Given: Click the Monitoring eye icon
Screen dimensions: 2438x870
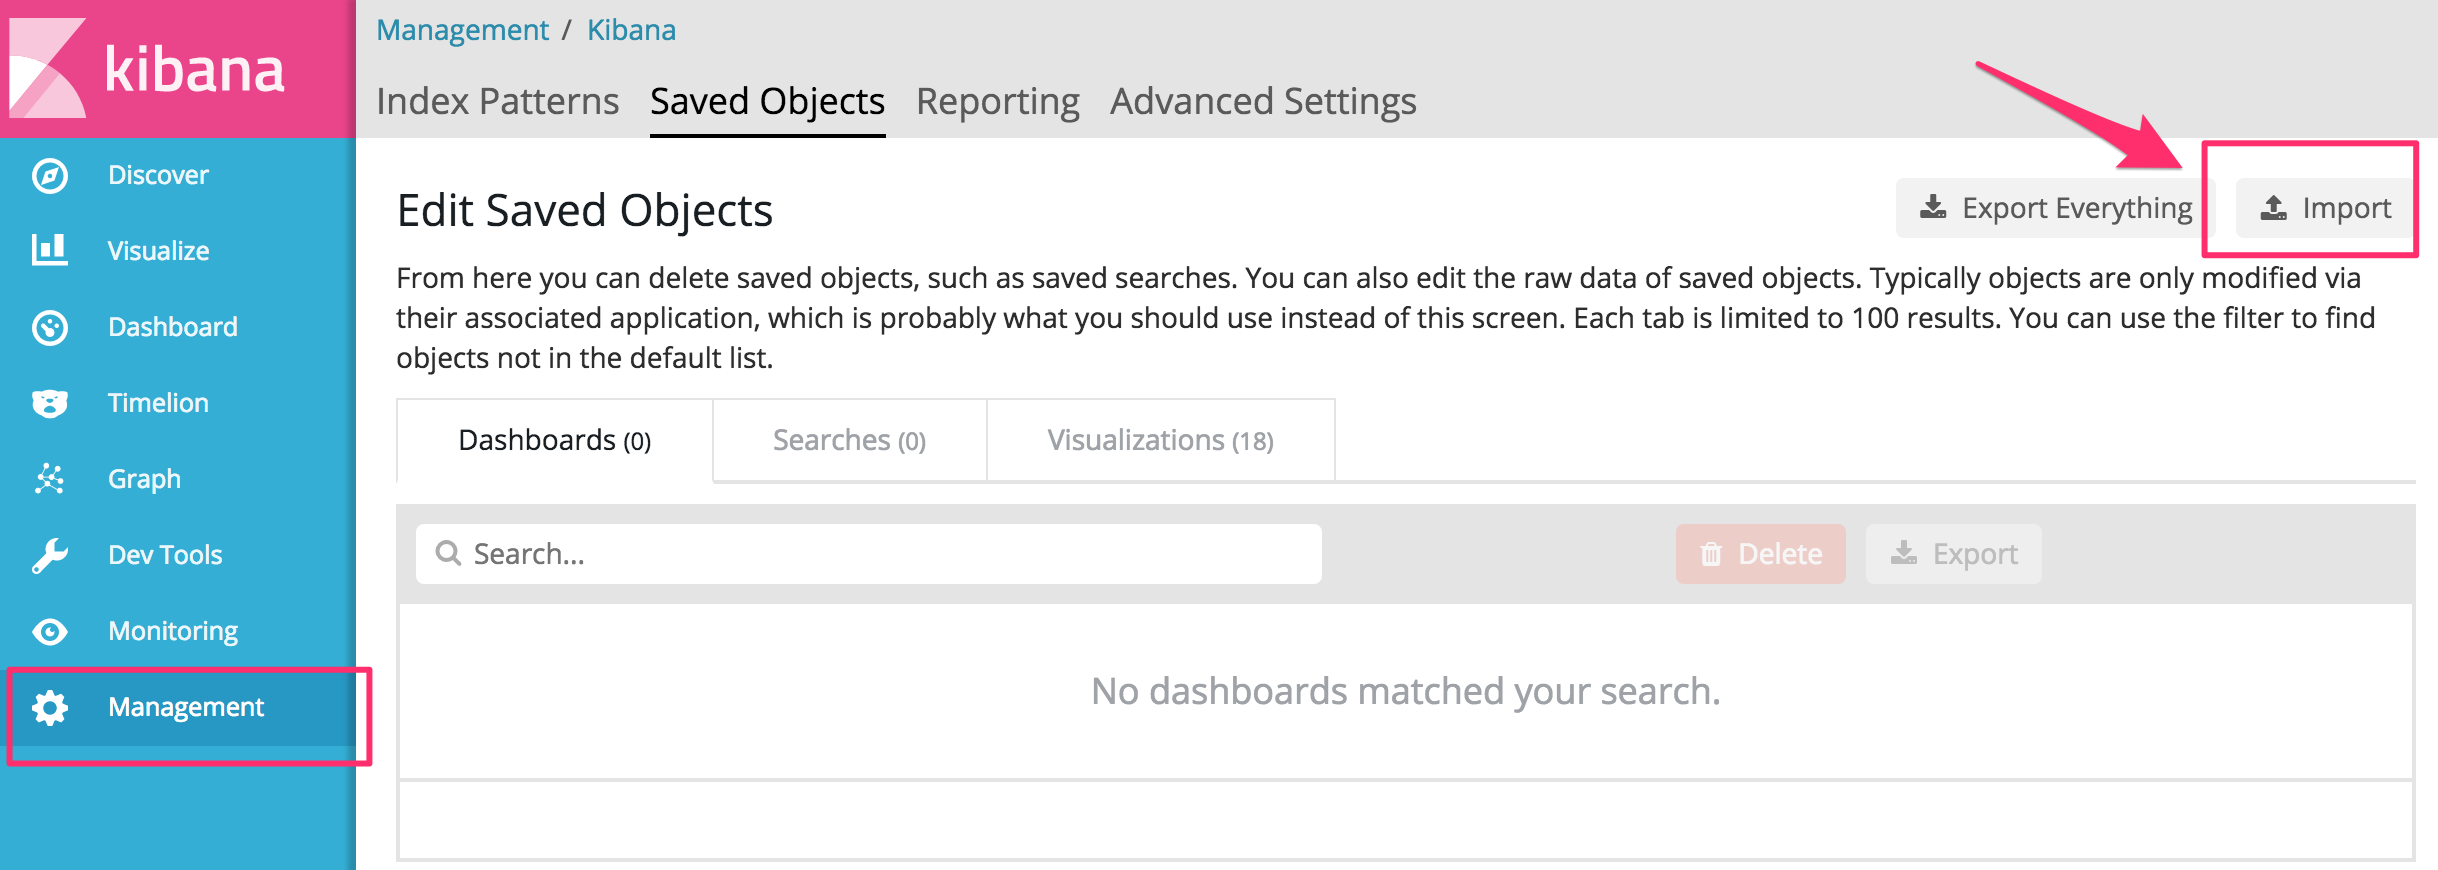Looking at the screenshot, I should [x=50, y=631].
